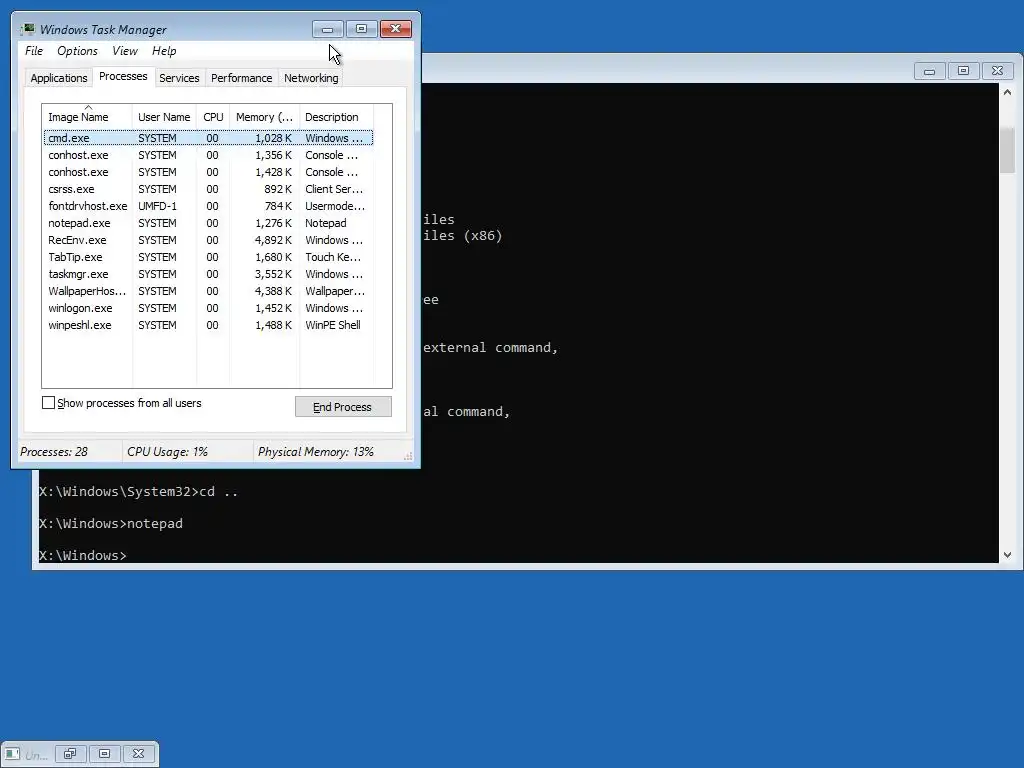Select the notepad.exe process
The image size is (1024, 768).
click(208, 223)
